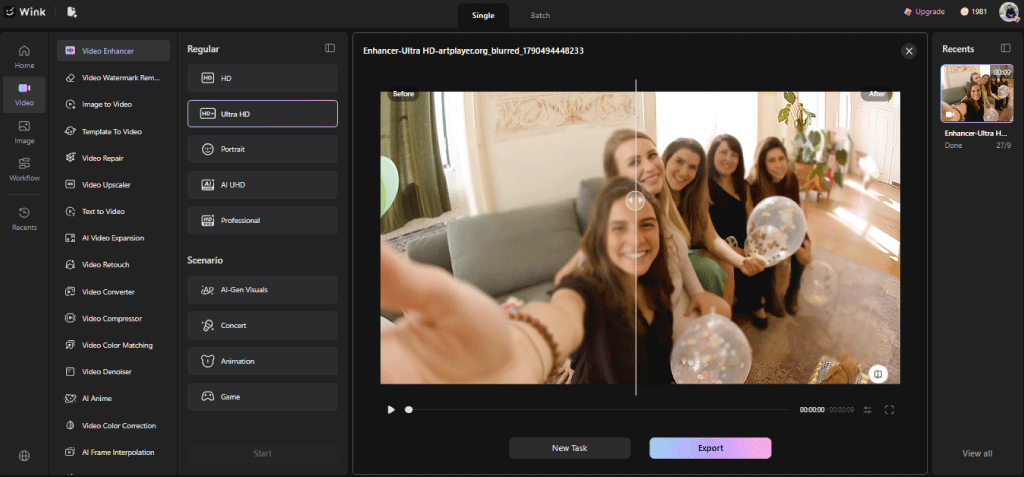The image size is (1024, 477).
Task: Close the video preview panel
Action: click(x=908, y=51)
